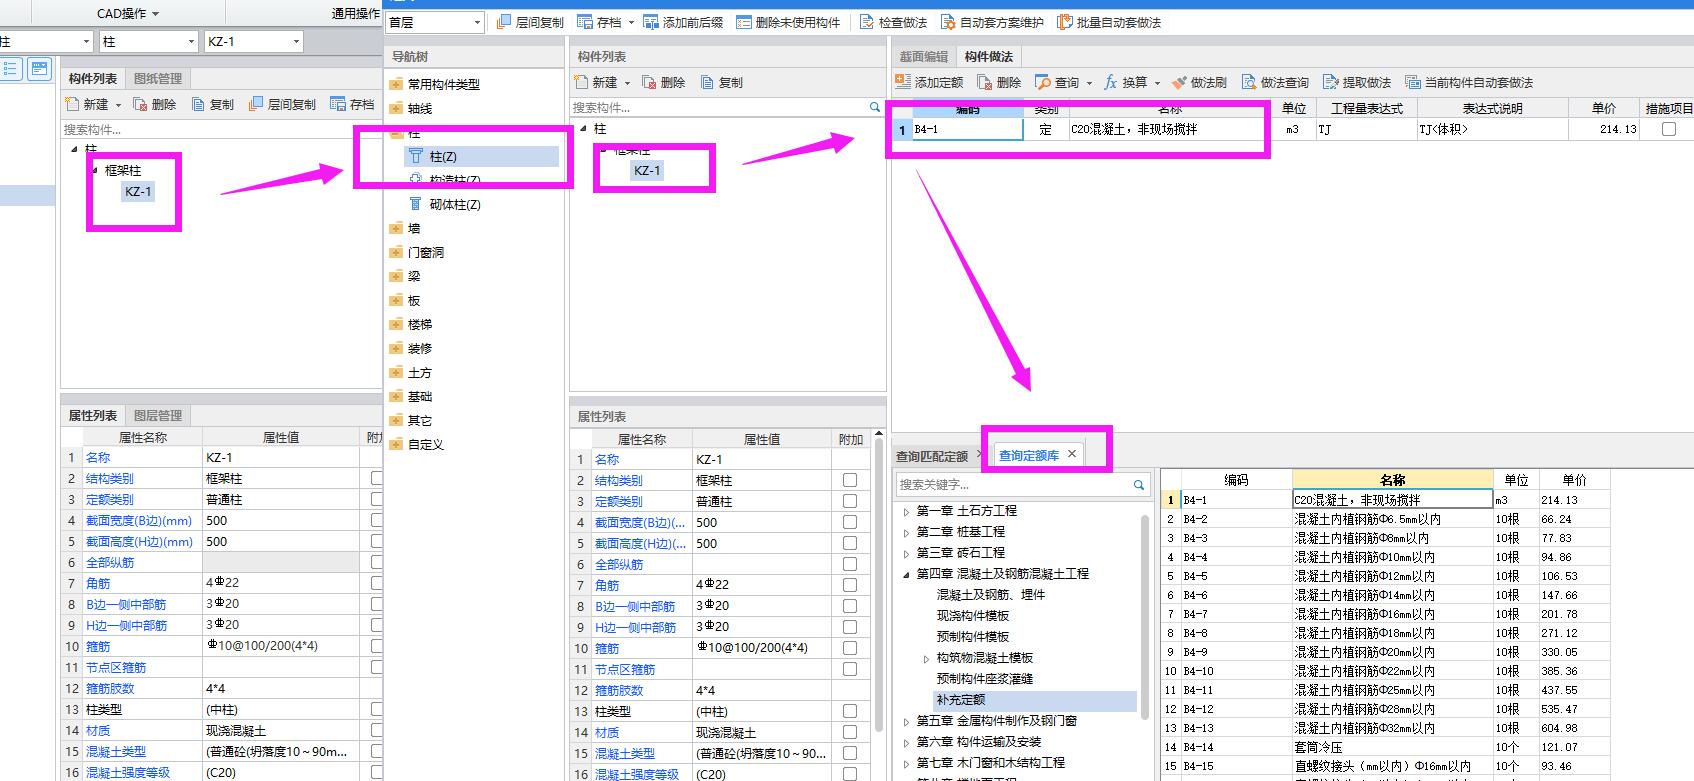Click the 批量自动套做法 toolbar icon
Viewport: 1694px width, 781px height.
click(1065, 22)
